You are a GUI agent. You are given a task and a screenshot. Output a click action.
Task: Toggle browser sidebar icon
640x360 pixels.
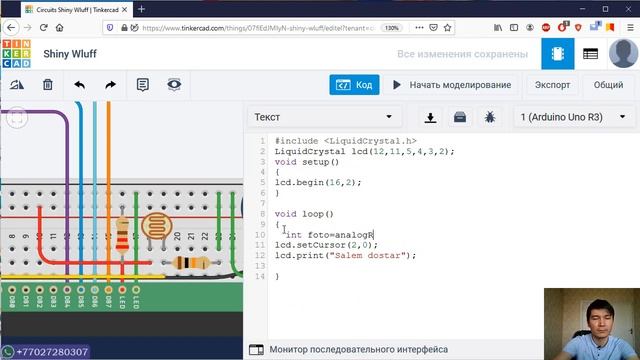(x=514, y=28)
